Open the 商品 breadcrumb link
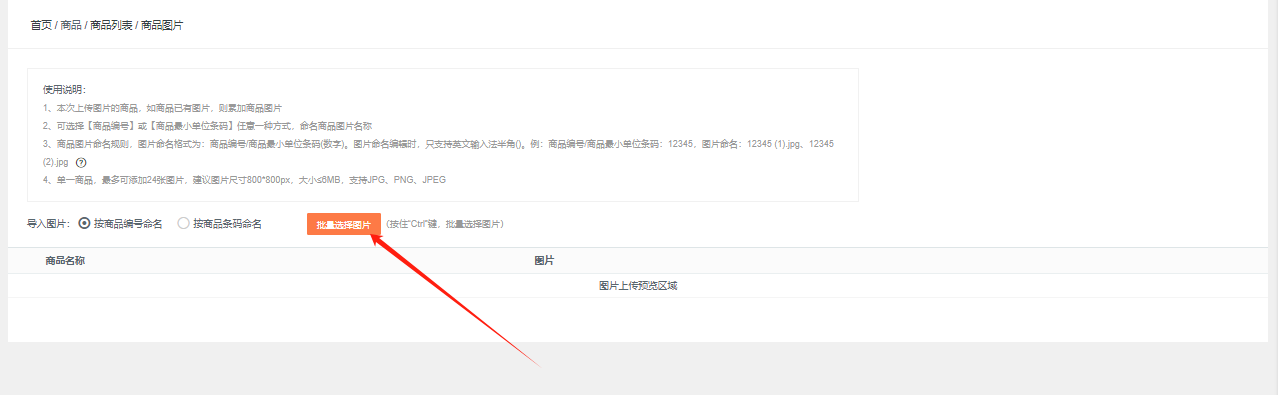Image resolution: width=1278 pixels, height=395 pixels. [x=71, y=25]
